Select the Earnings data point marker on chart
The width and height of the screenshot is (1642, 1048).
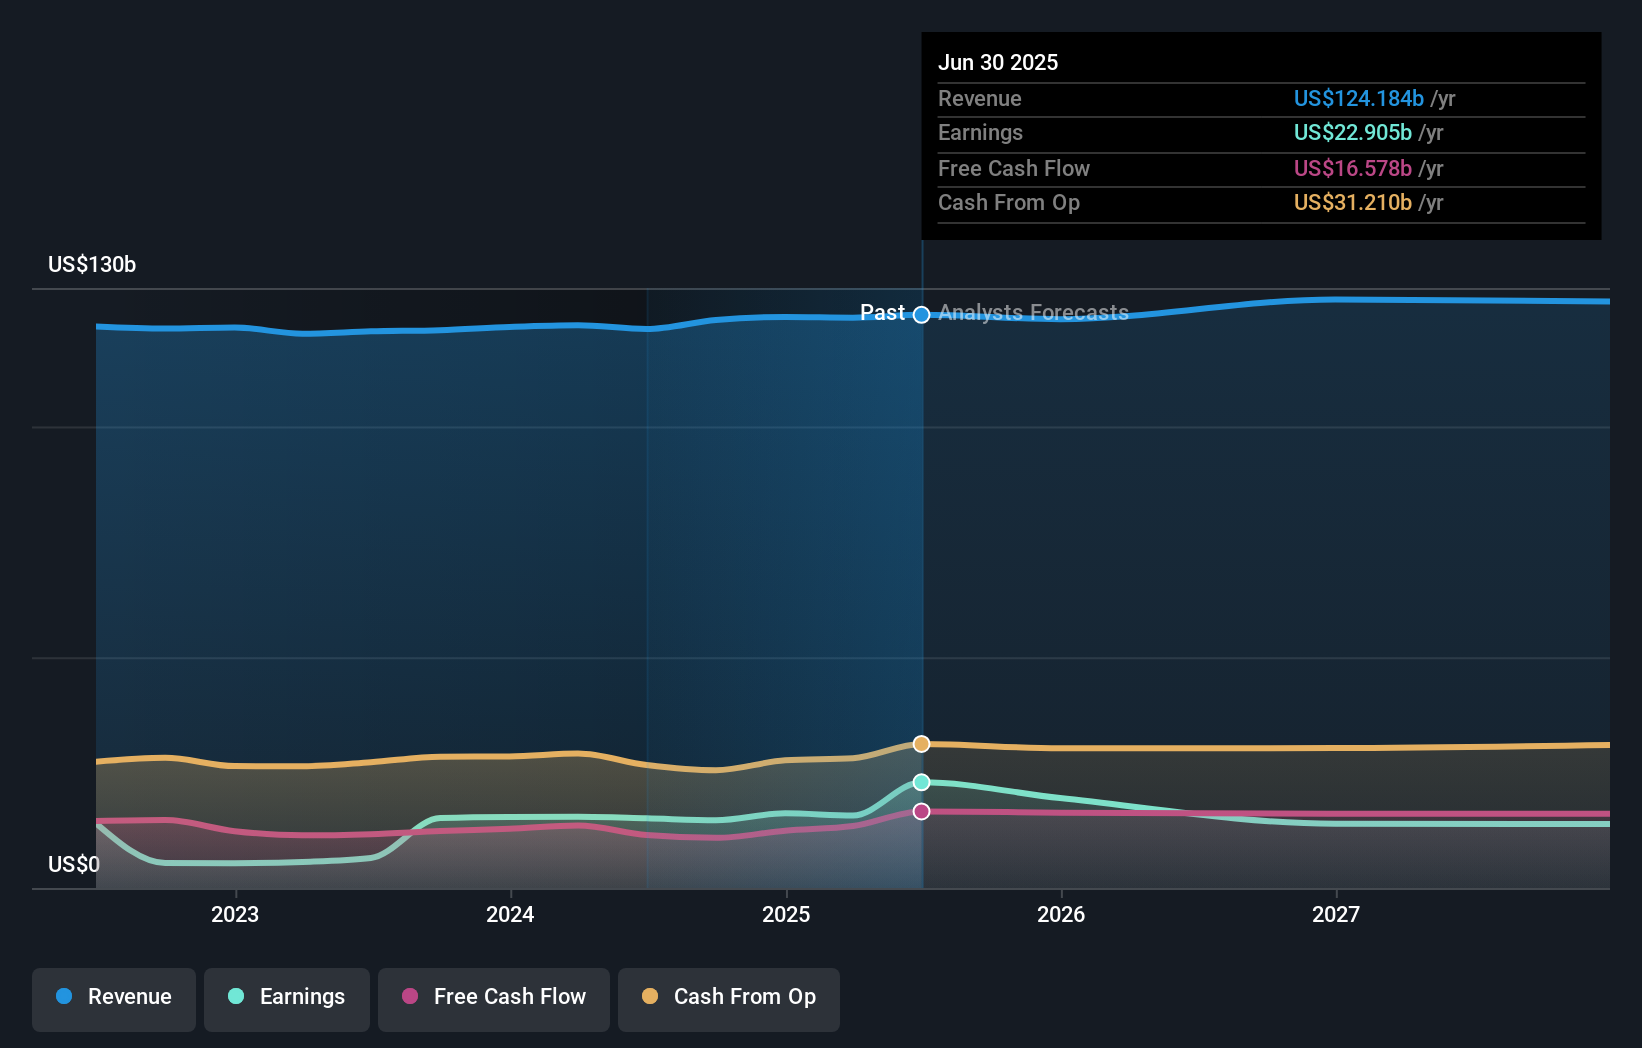pos(922,782)
